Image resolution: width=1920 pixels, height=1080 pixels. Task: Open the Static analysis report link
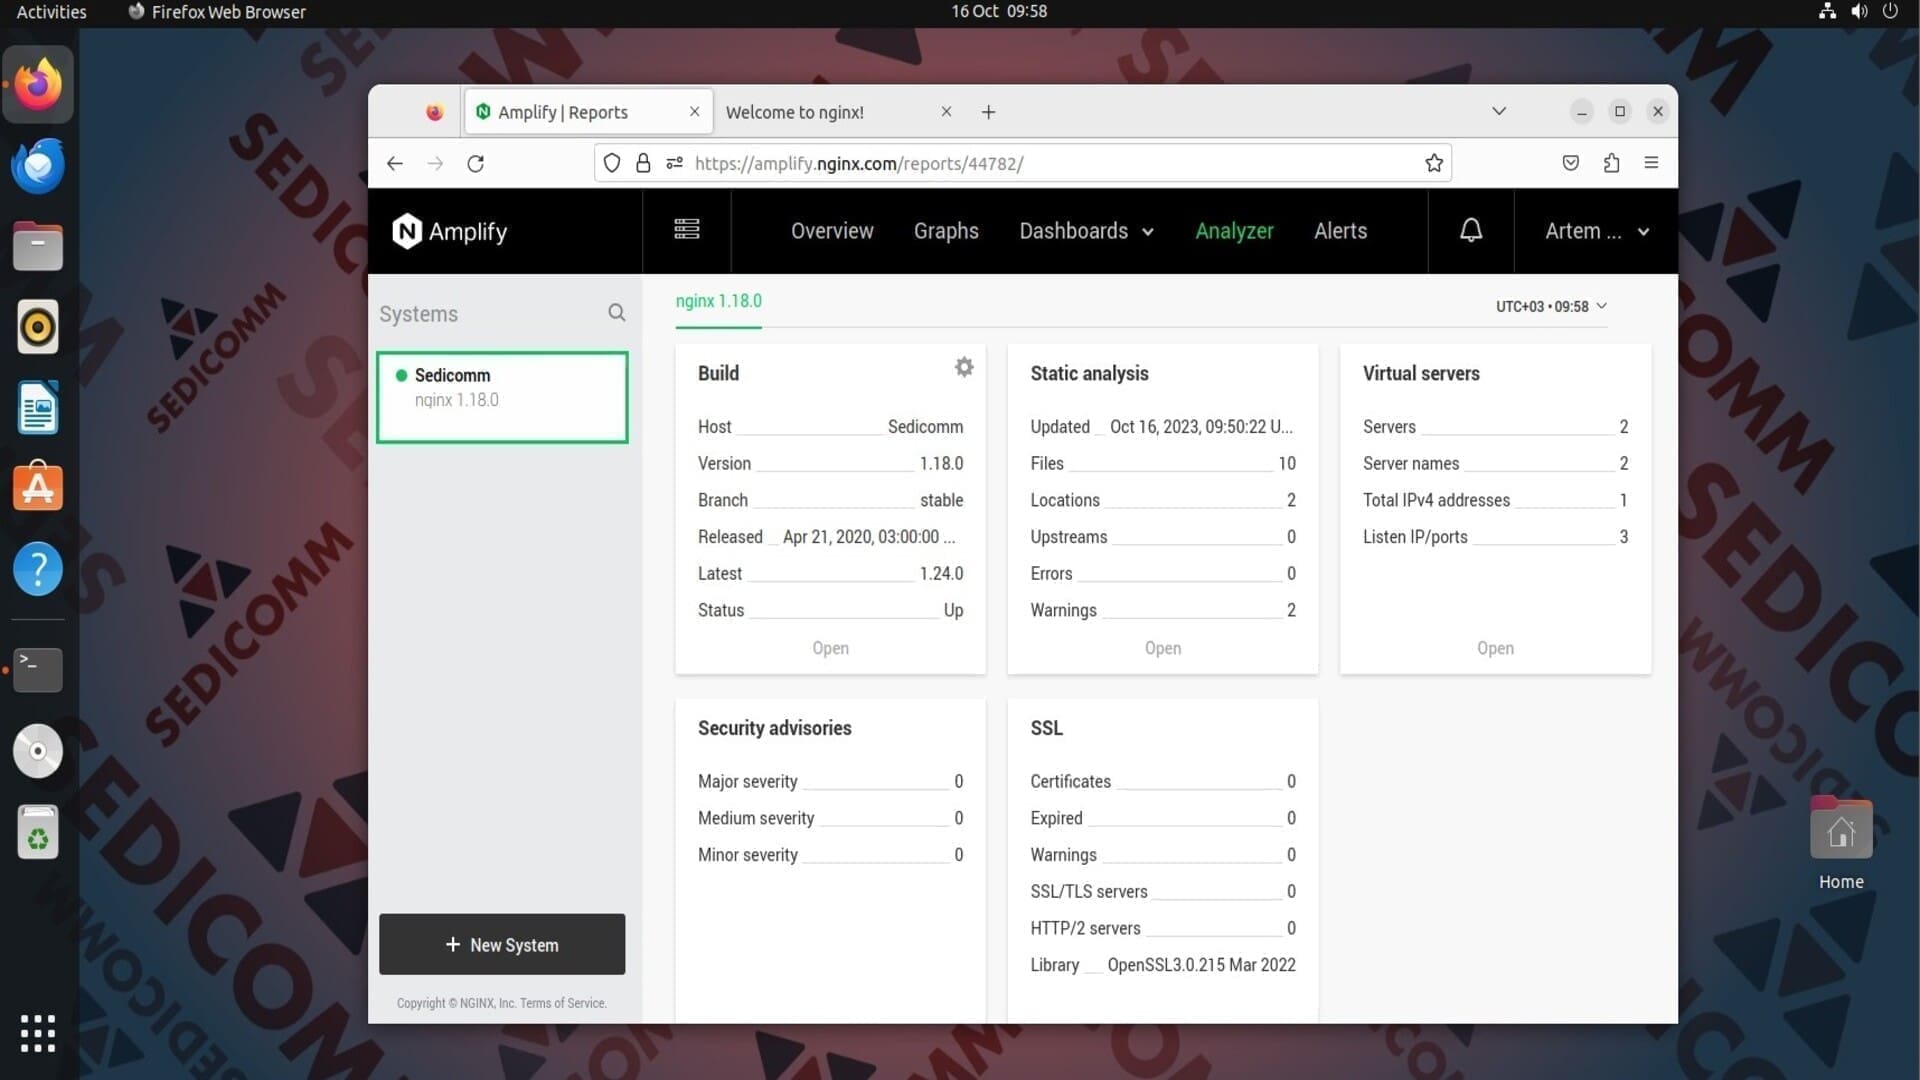pos(1162,648)
